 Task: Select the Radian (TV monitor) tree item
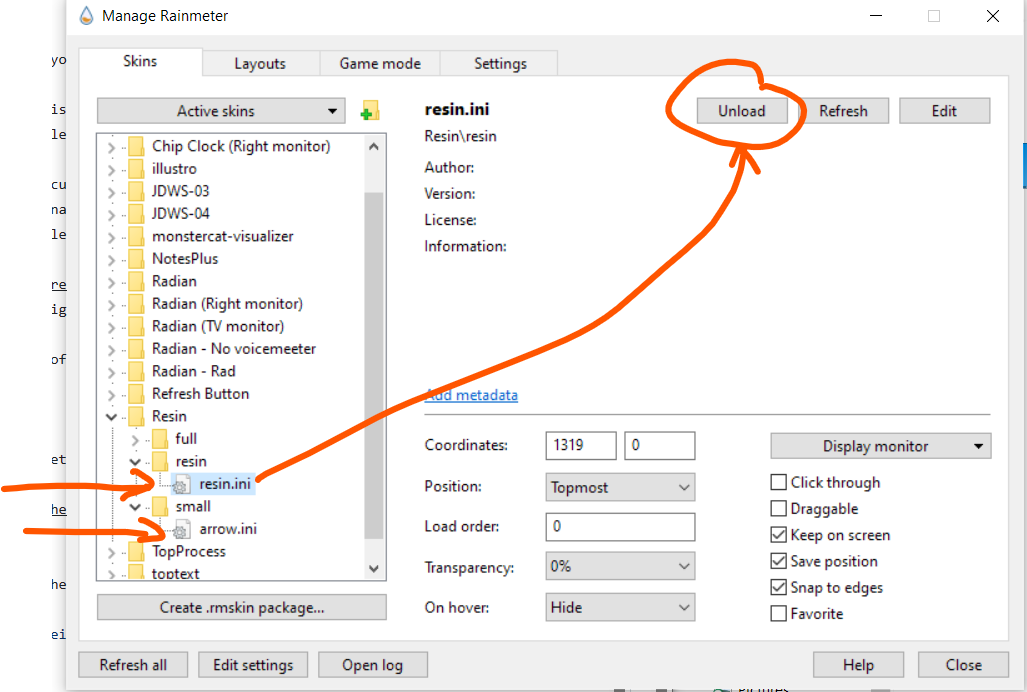(218, 326)
